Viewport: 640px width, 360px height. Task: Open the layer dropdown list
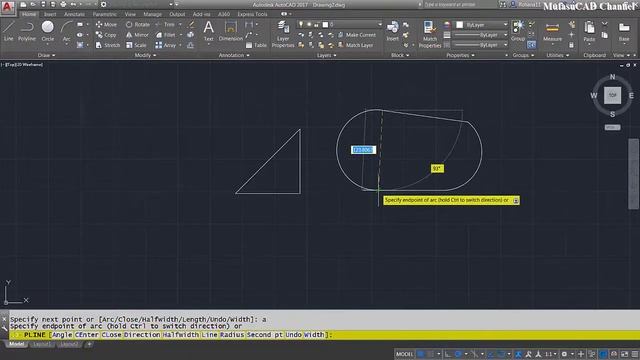click(340, 24)
